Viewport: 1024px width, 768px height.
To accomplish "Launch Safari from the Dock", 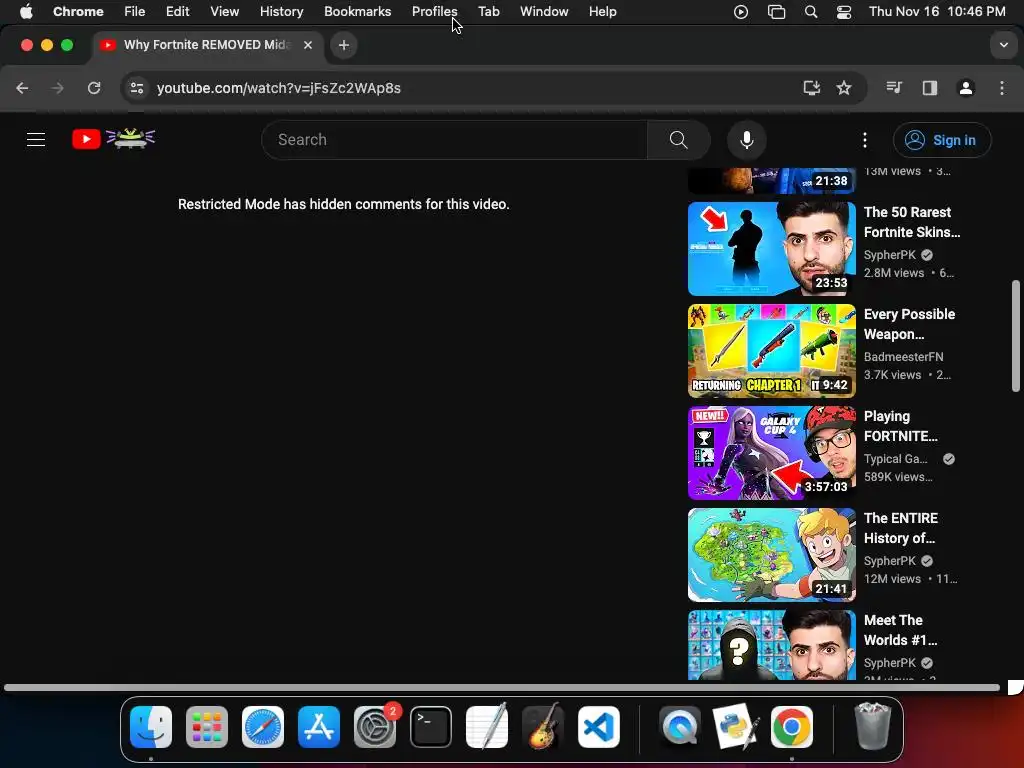I will [x=263, y=727].
